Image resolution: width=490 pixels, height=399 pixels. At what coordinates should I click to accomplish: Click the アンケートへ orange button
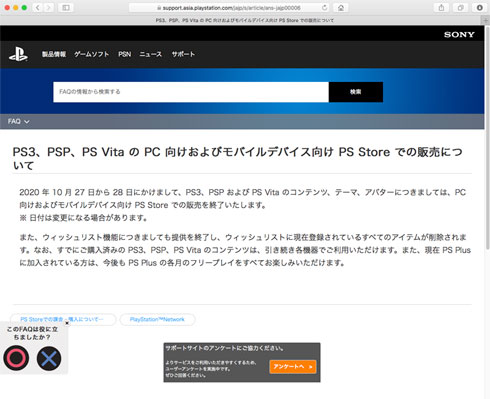293,367
